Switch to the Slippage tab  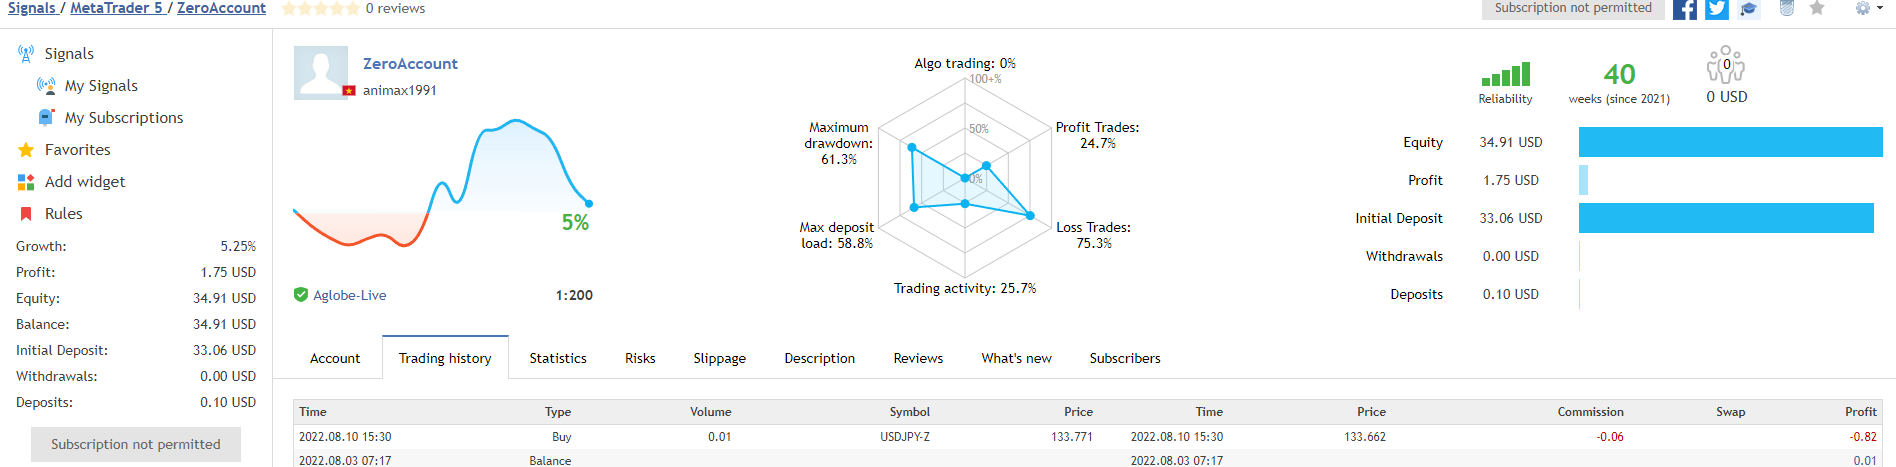click(719, 358)
